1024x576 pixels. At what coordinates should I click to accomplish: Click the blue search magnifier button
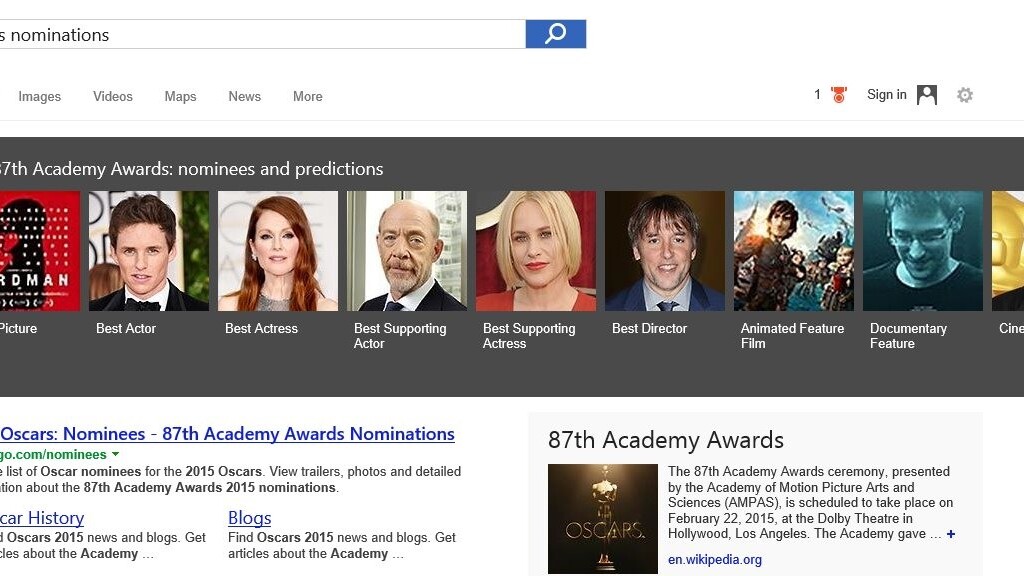[x=555, y=34]
